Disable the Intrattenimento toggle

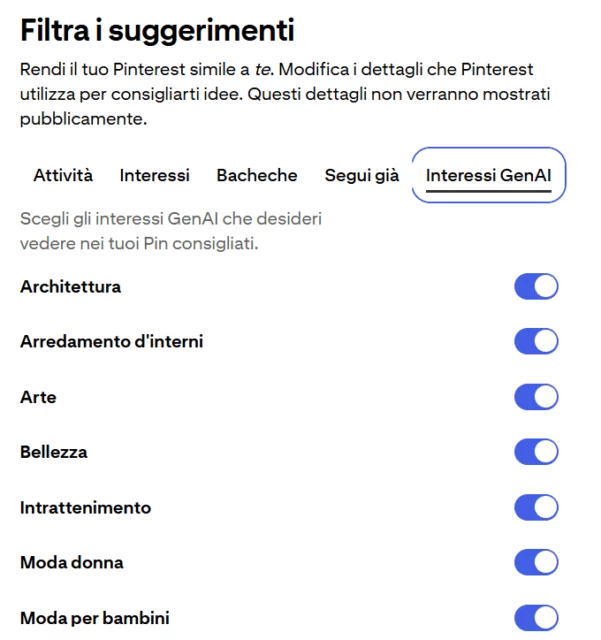[x=536, y=508]
